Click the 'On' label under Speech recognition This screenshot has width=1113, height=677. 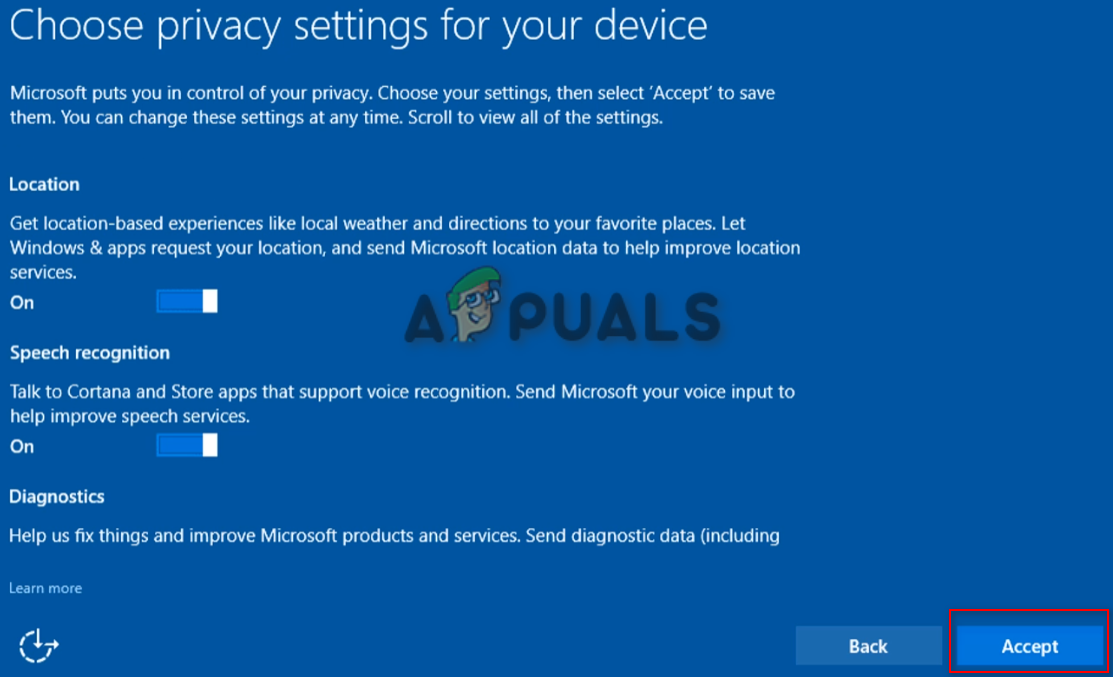[x=21, y=446]
